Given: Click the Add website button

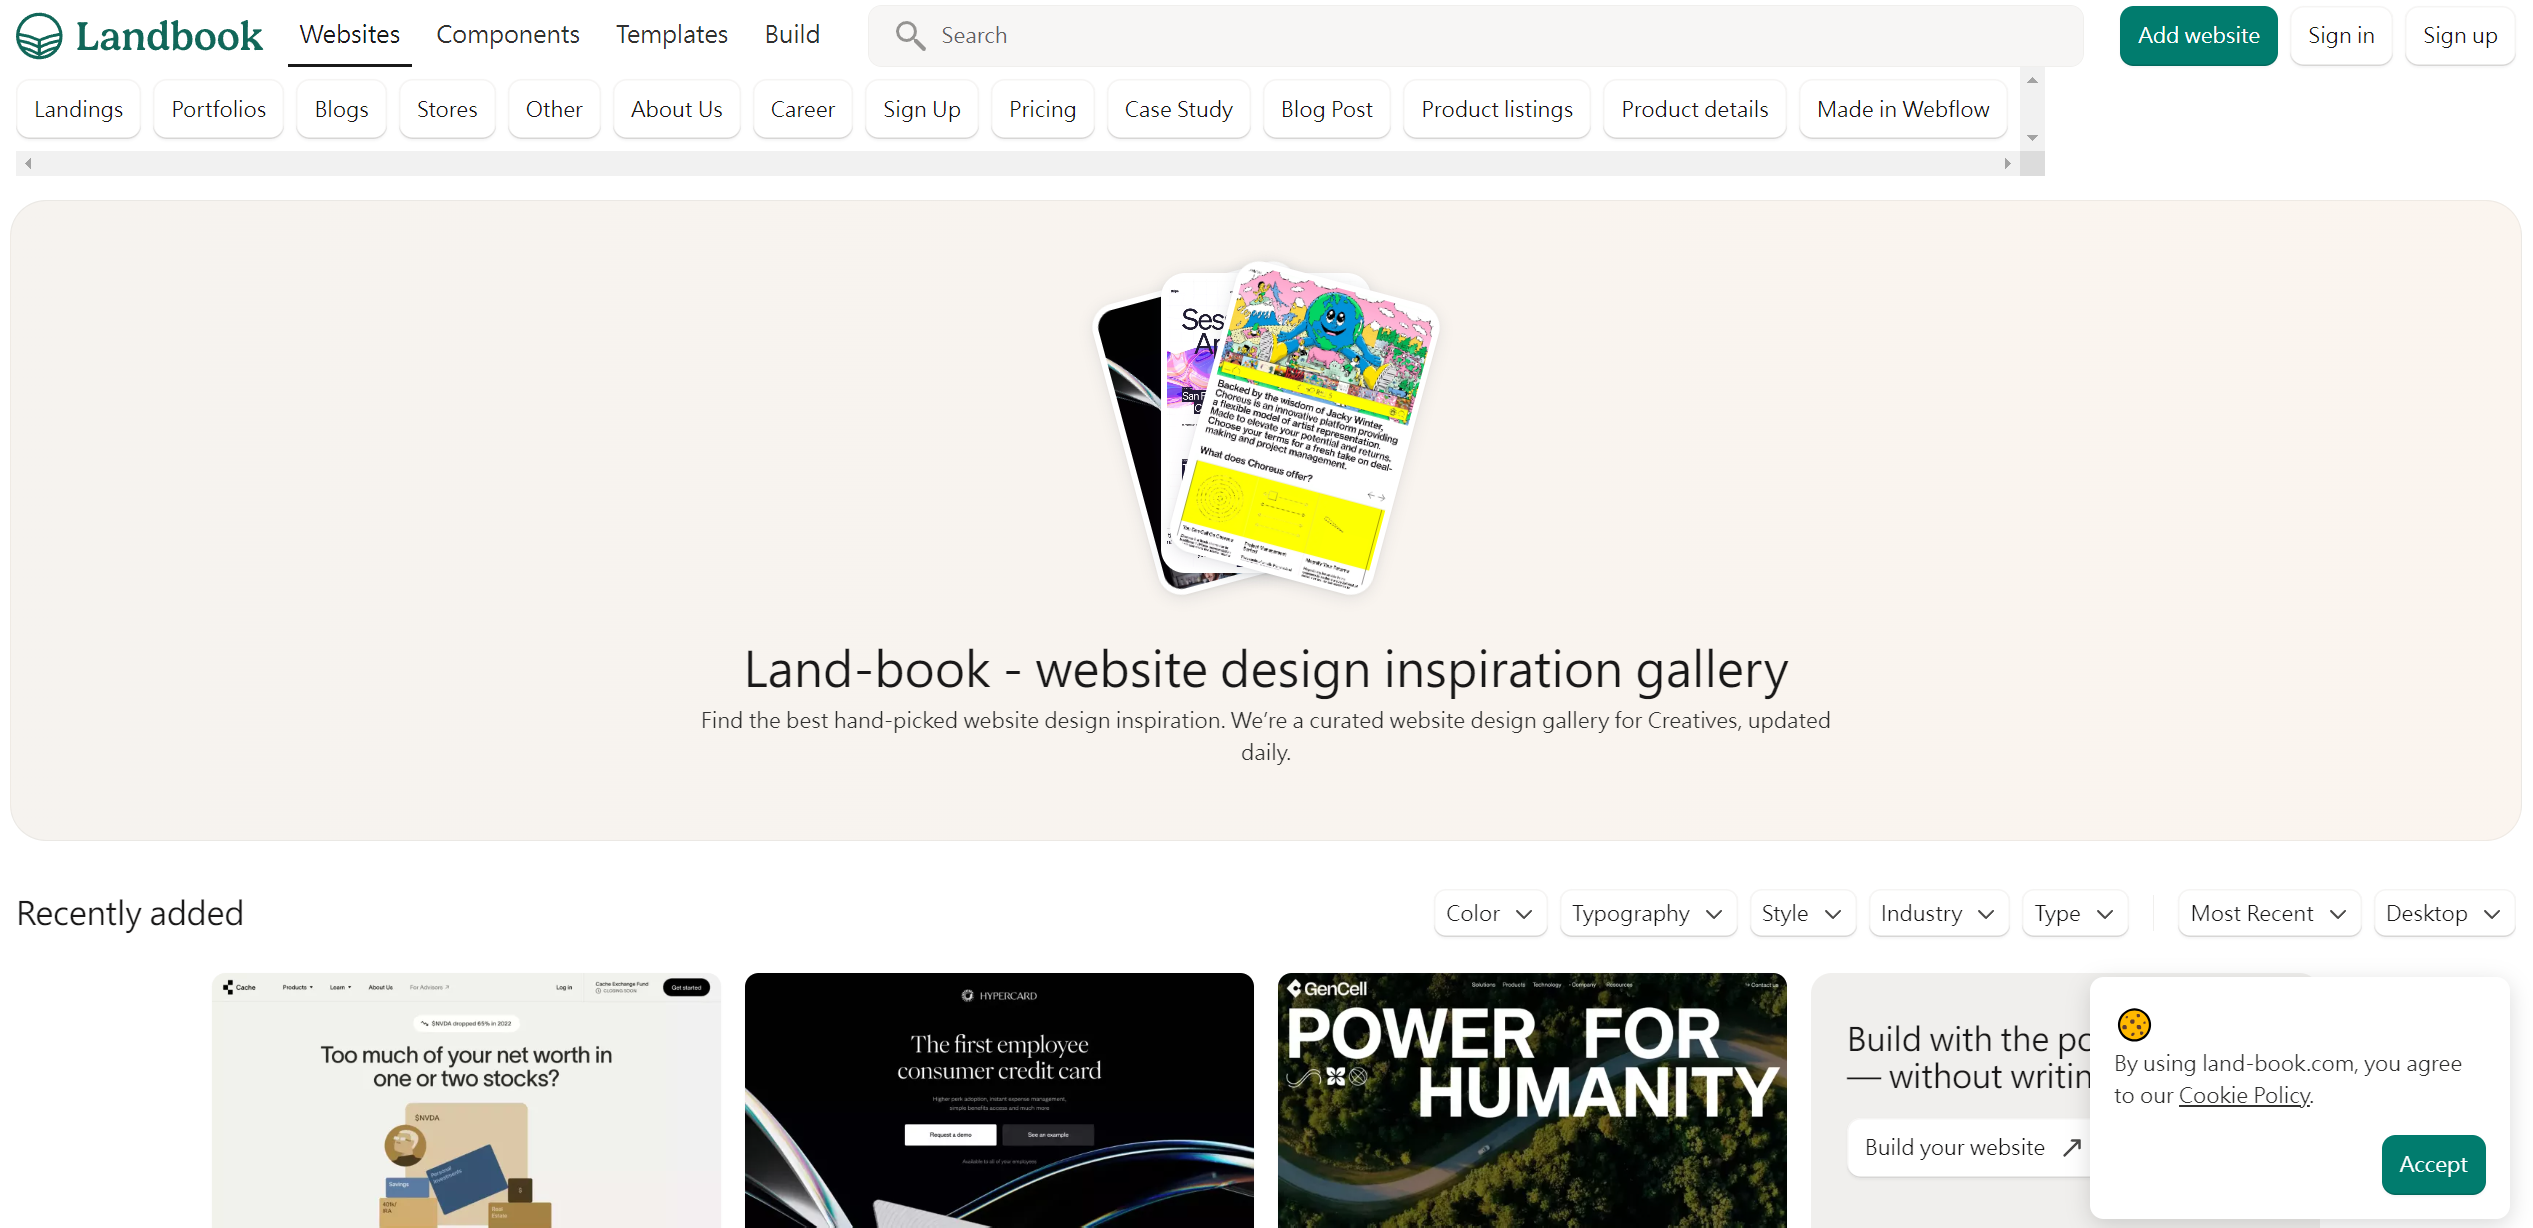Looking at the screenshot, I should [2198, 36].
